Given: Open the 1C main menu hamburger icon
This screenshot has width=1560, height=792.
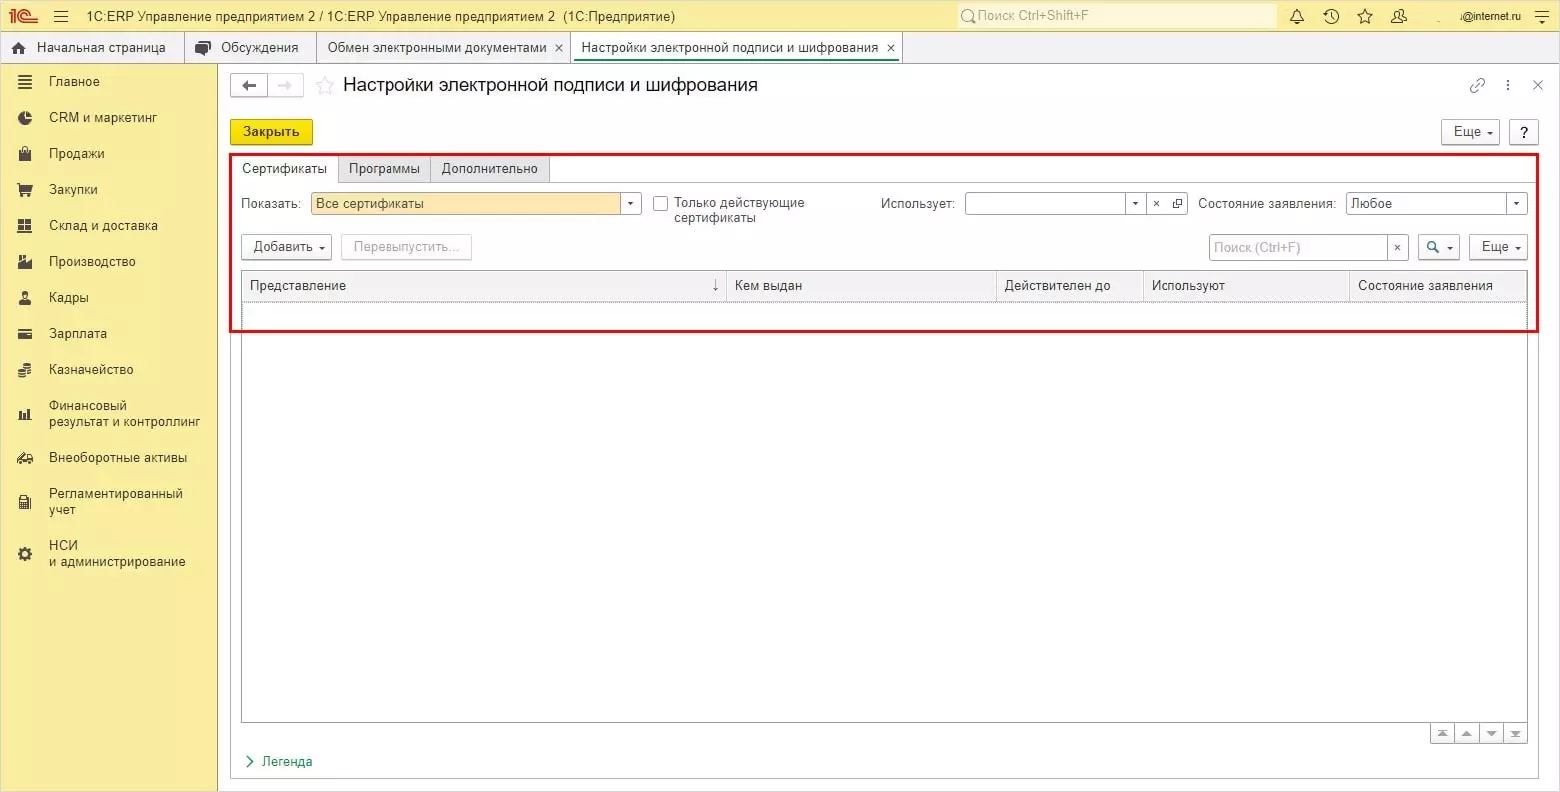Looking at the screenshot, I should pos(61,16).
